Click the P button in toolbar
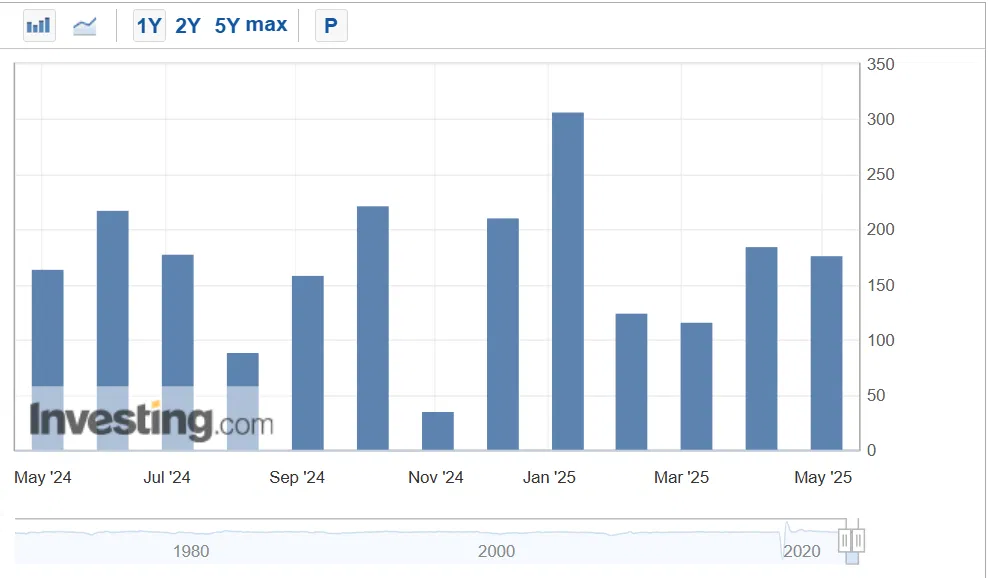Viewport: 988px width, 578px height. (x=331, y=26)
